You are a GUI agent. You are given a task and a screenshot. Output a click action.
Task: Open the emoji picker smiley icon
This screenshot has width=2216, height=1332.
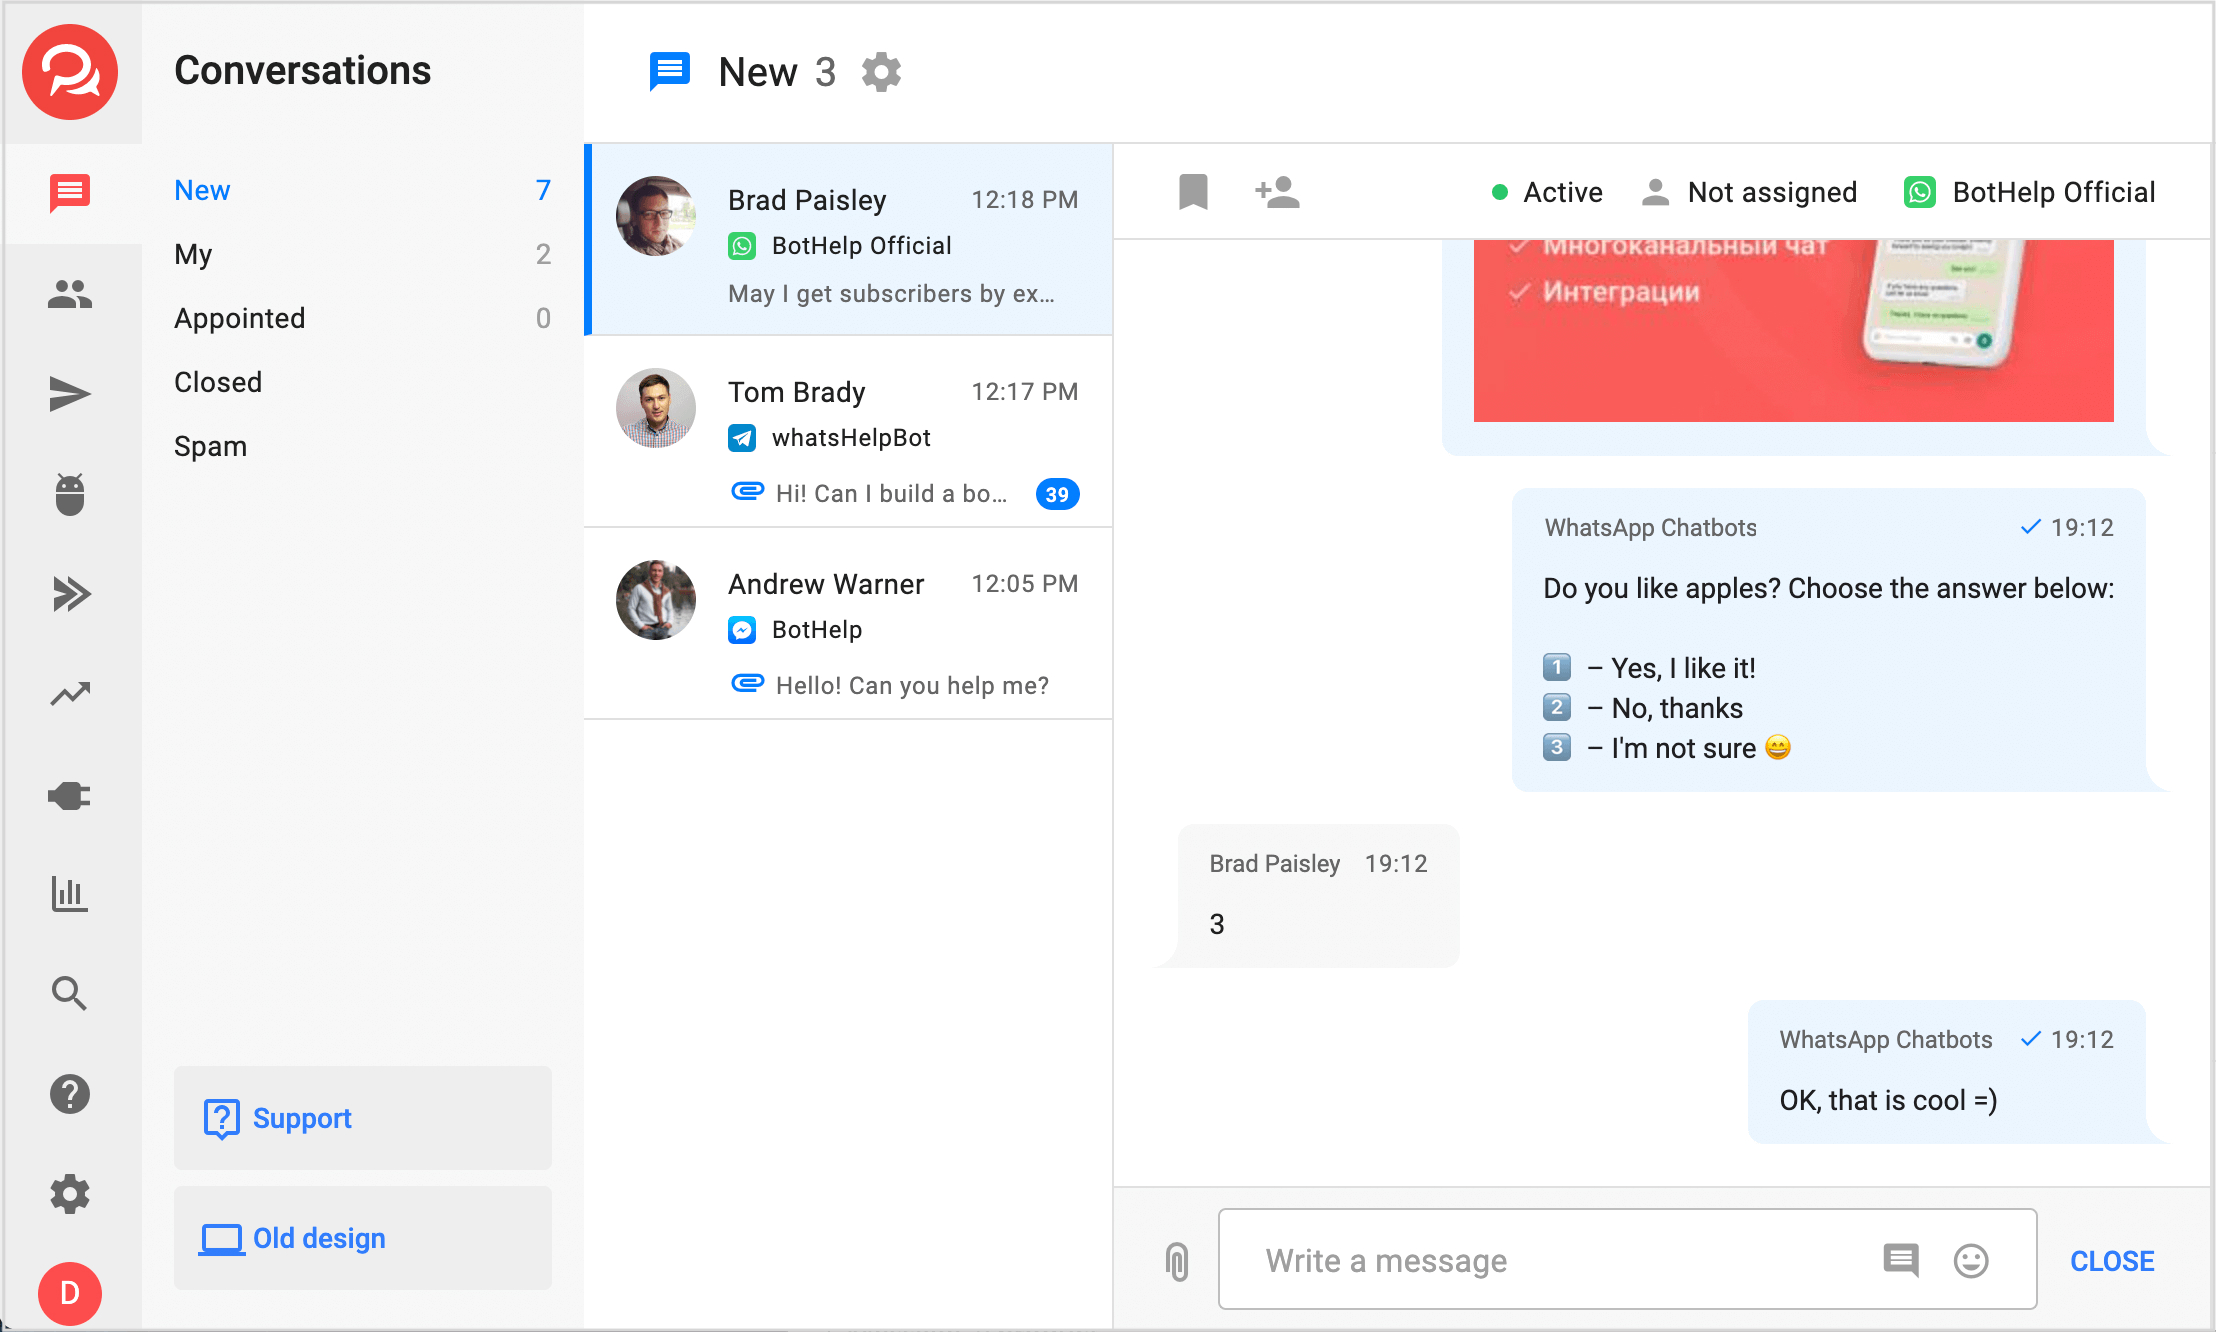[x=1970, y=1261]
